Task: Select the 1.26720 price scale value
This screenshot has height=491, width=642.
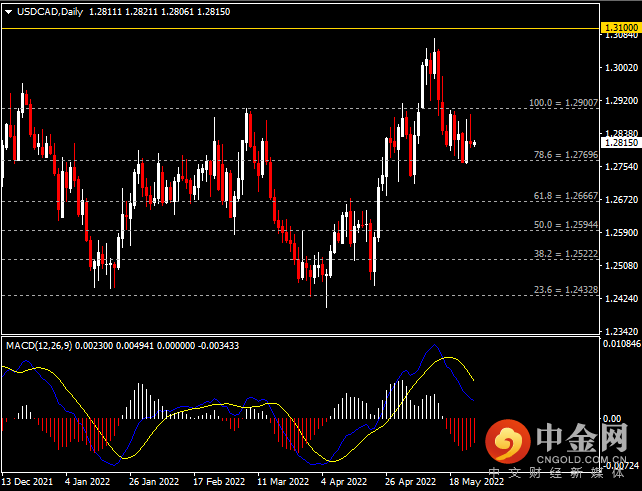Action: pyautogui.click(x=622, y=200)
